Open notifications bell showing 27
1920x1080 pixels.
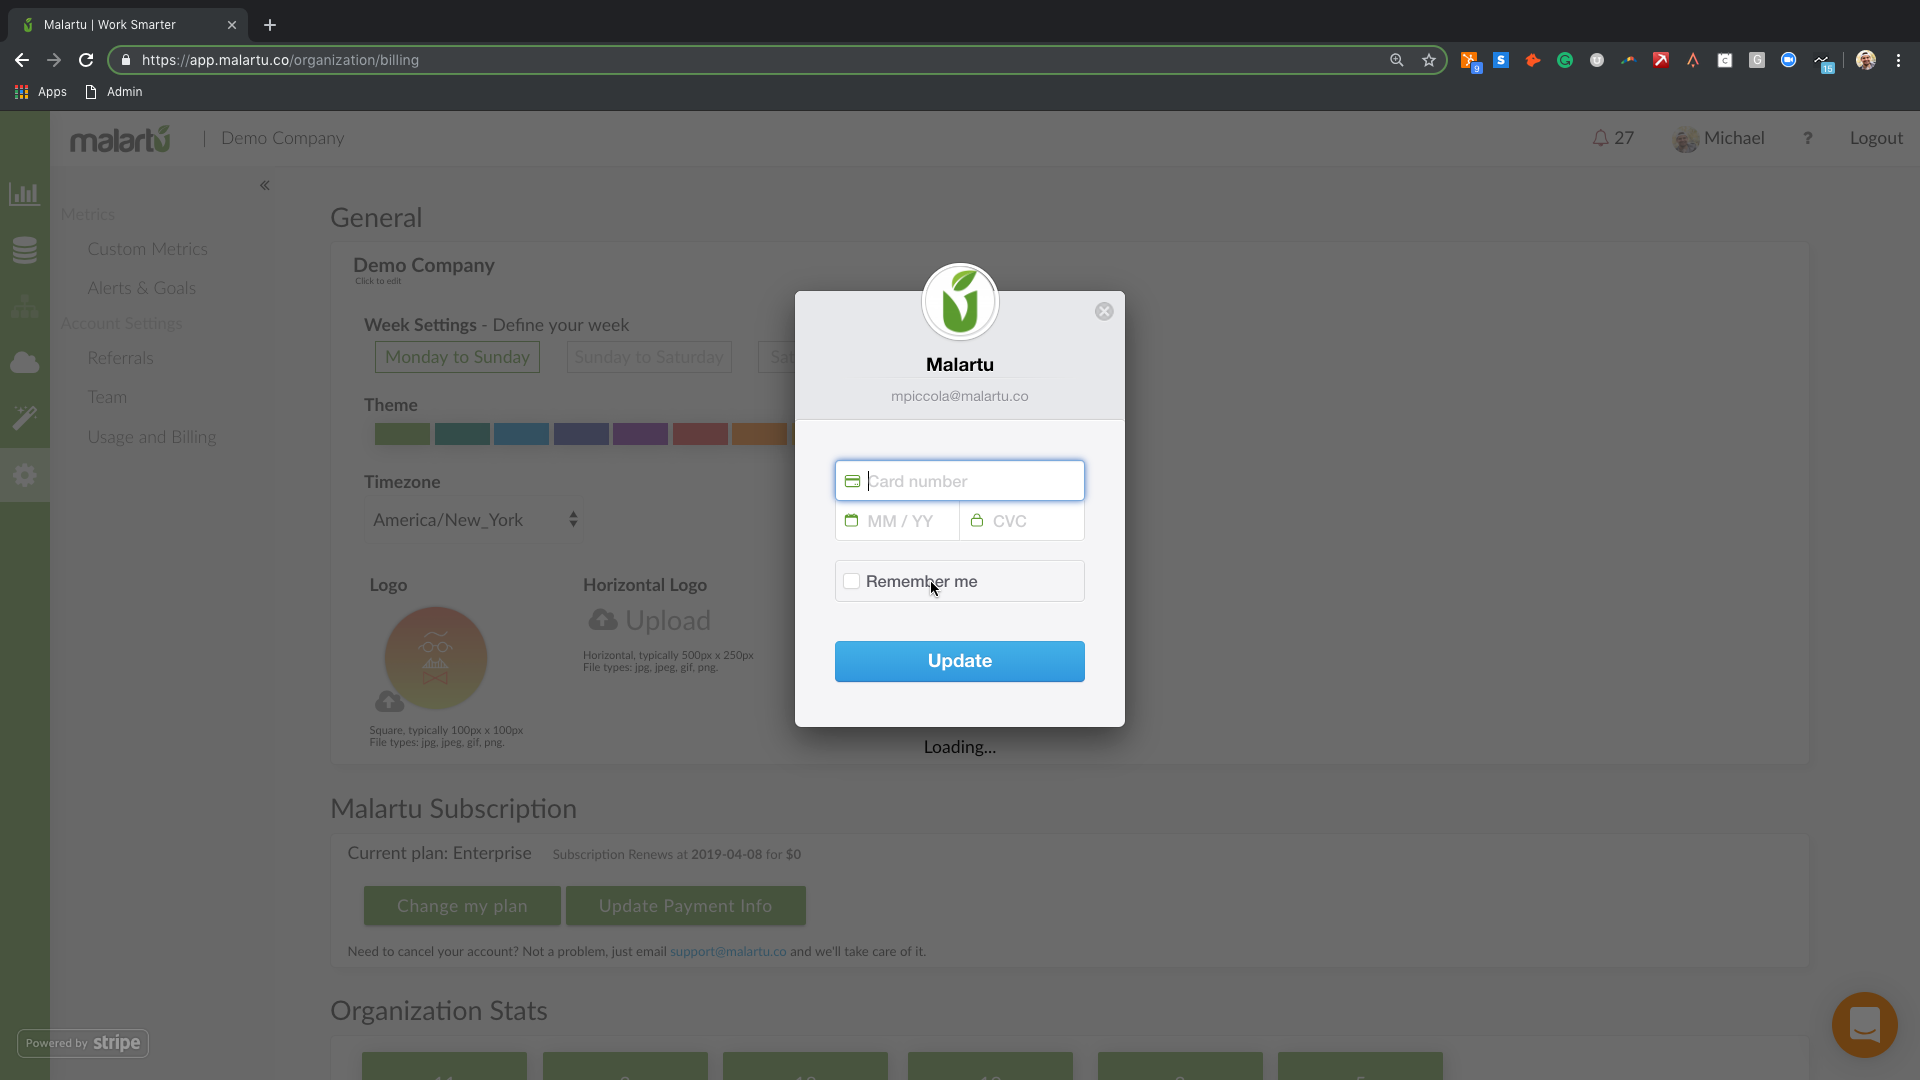[1613, 138]
